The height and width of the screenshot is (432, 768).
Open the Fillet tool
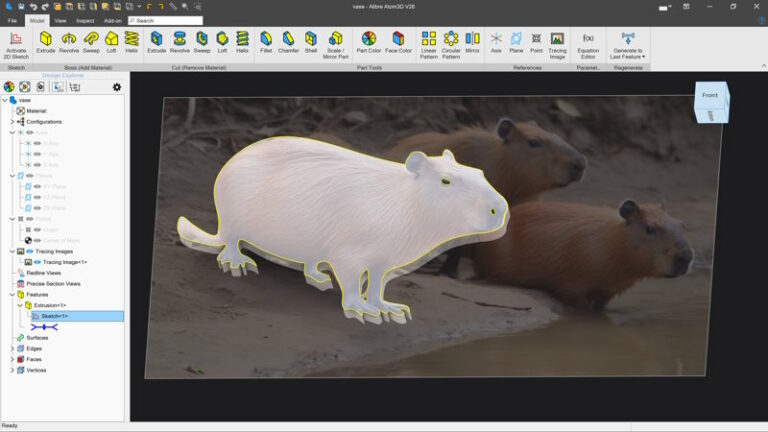[266, 43]
